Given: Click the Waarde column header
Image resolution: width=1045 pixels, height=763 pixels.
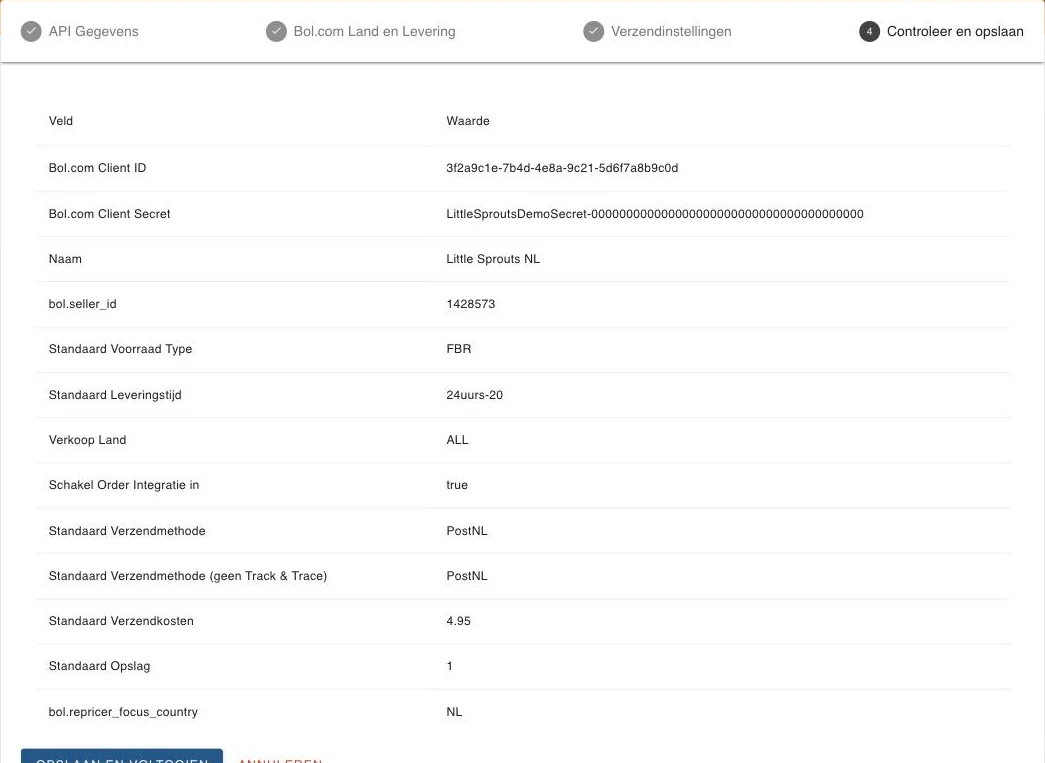Looking at the screenshot, I should coord(468,121).
